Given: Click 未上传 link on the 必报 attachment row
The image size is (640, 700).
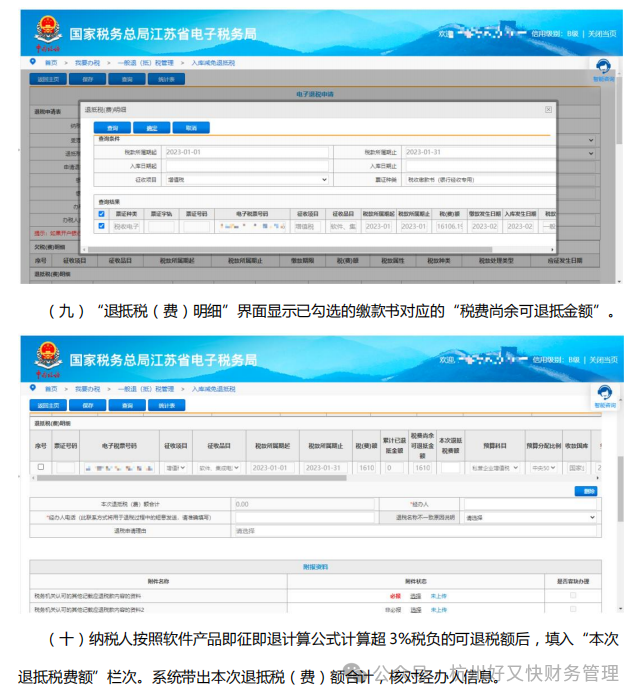Looking at the screenshot, I should tap(438, 596).
